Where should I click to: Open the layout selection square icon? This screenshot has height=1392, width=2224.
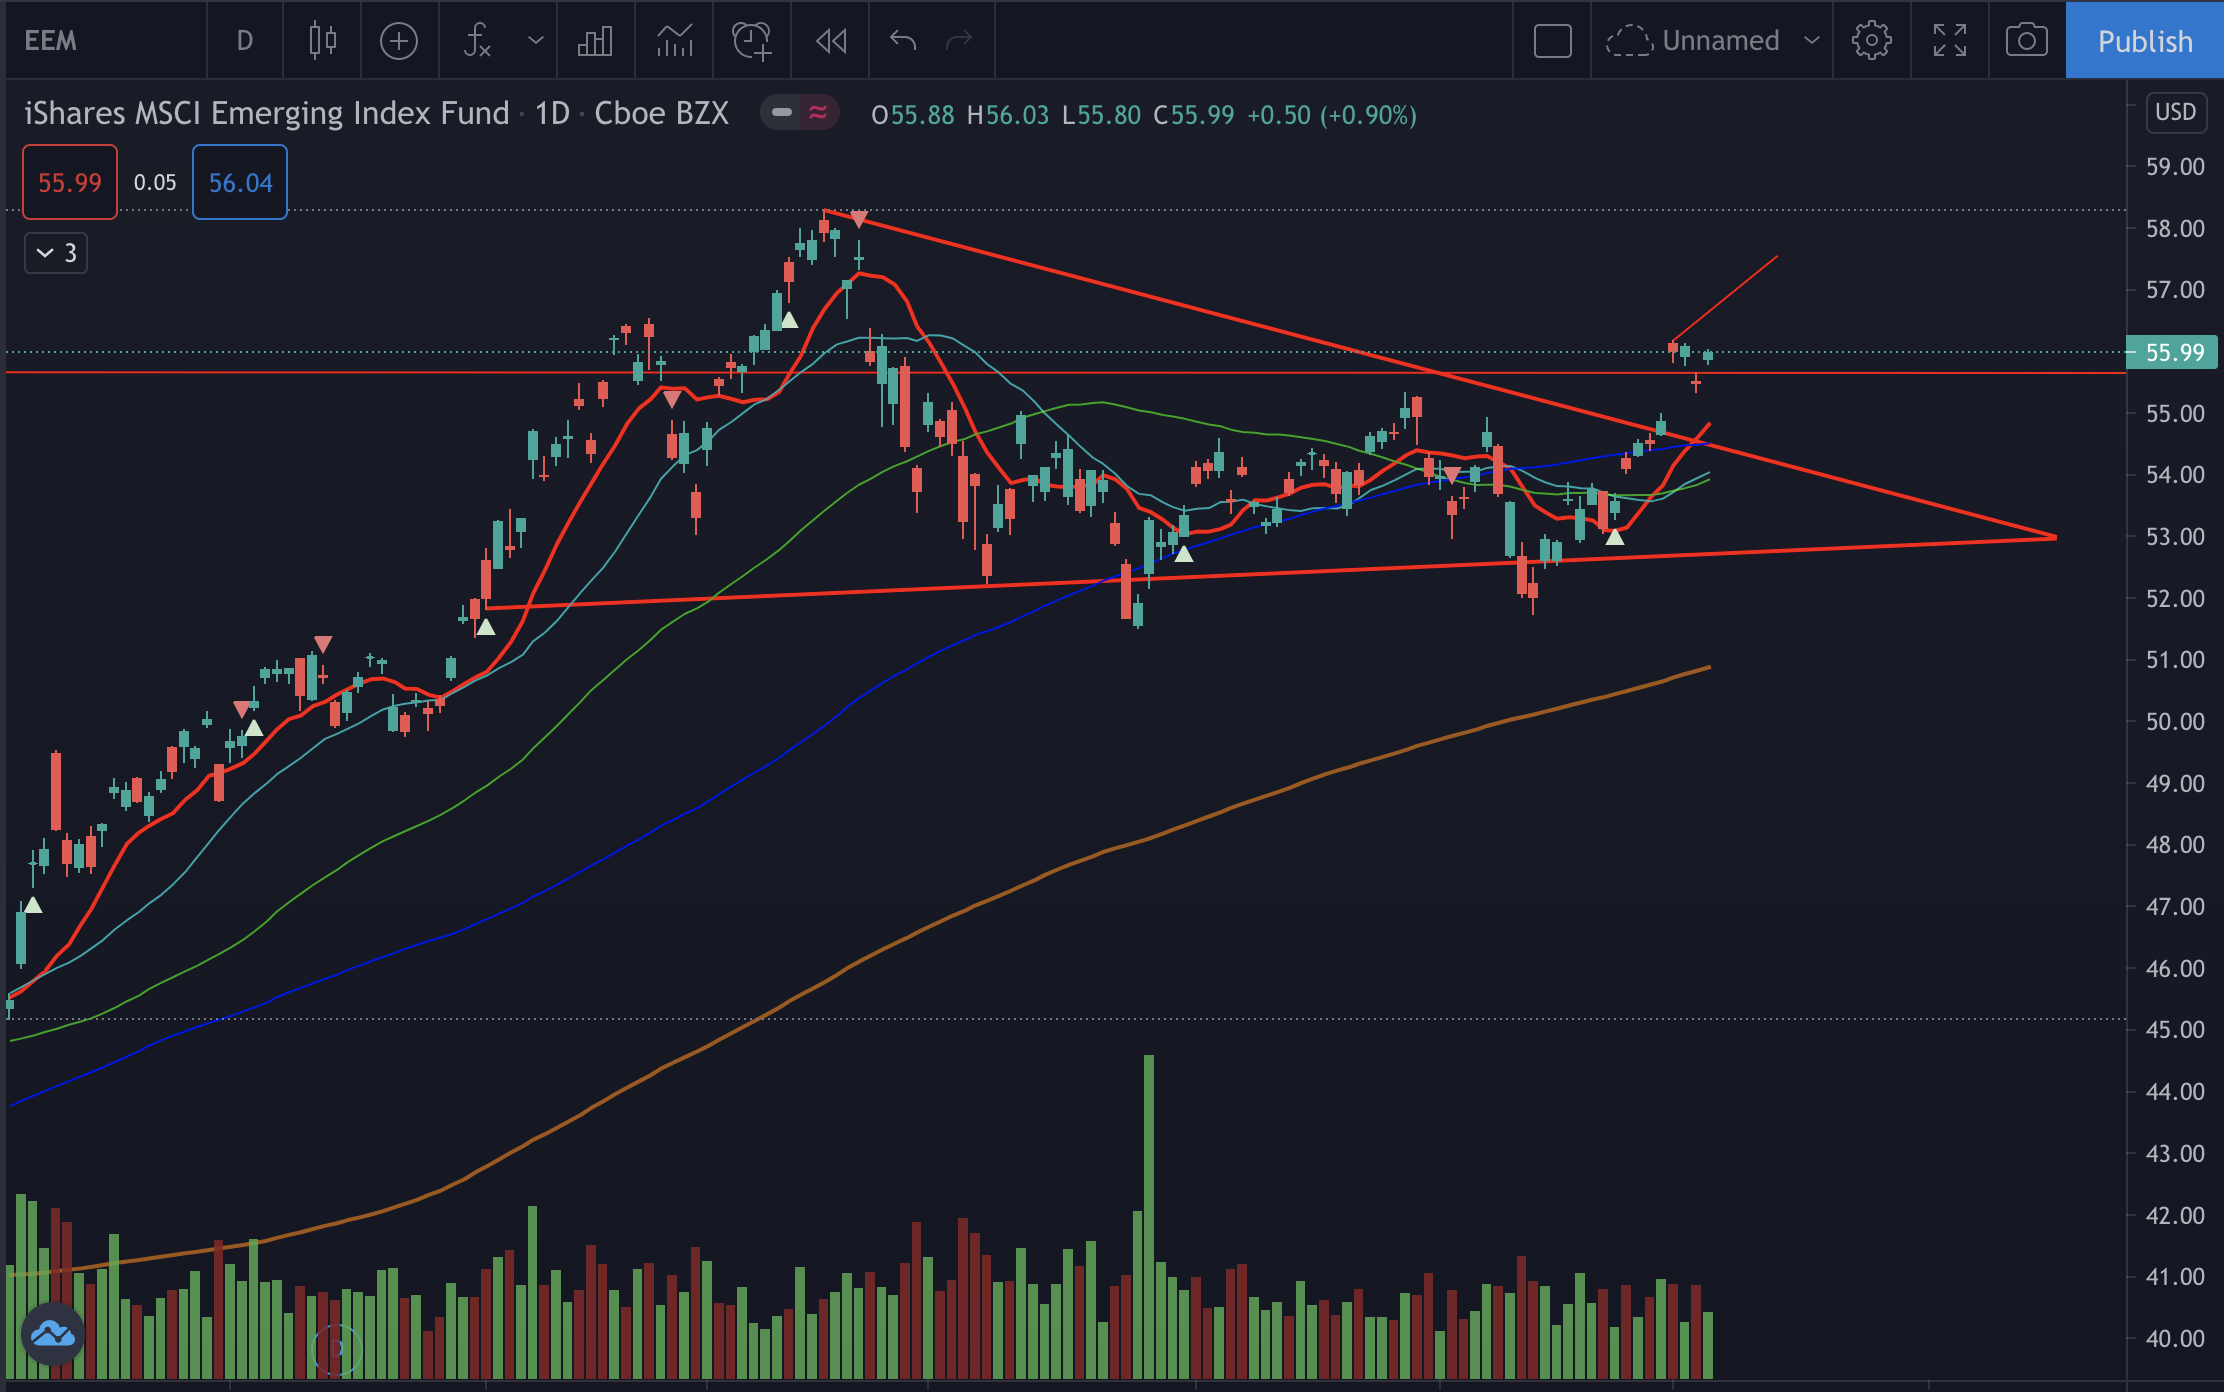click(x=1552, y=41)
